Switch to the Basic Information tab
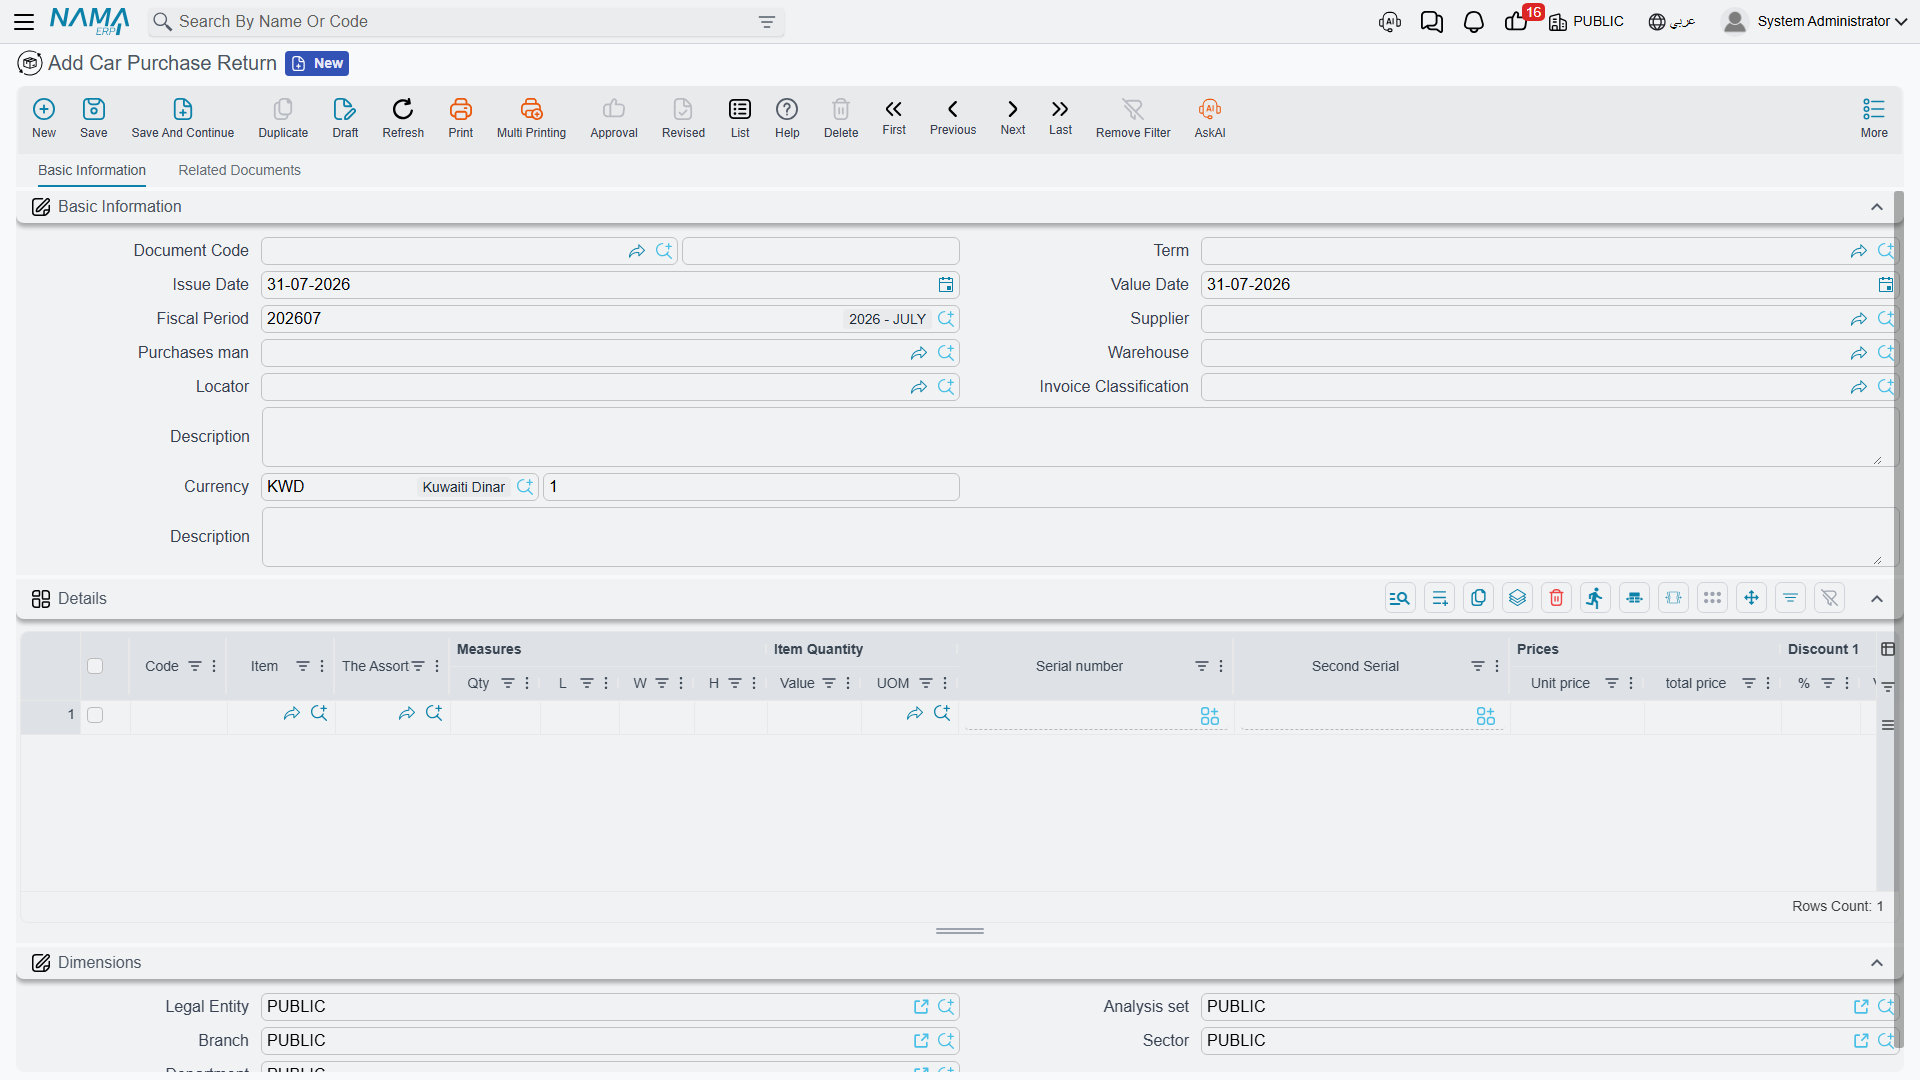The width and height of the screenshot is (1920, 1080). click(92, 170)
